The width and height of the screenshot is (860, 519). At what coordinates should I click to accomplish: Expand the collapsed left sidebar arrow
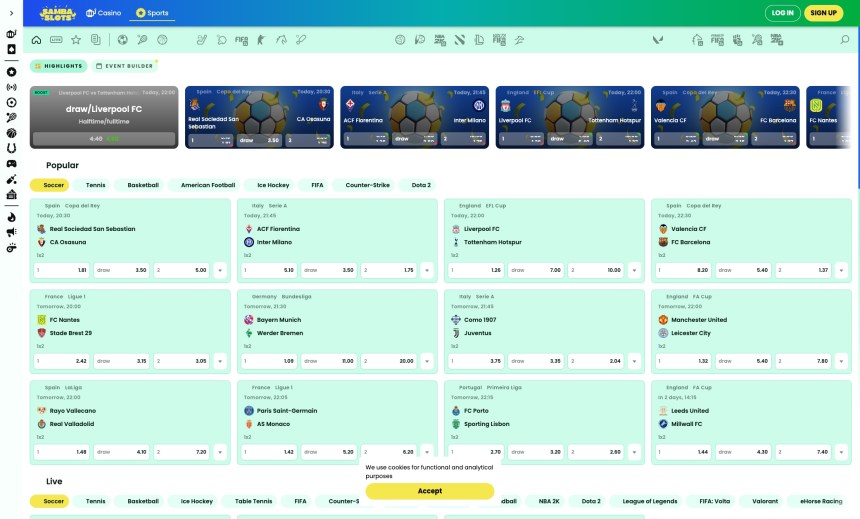[11, 13]
